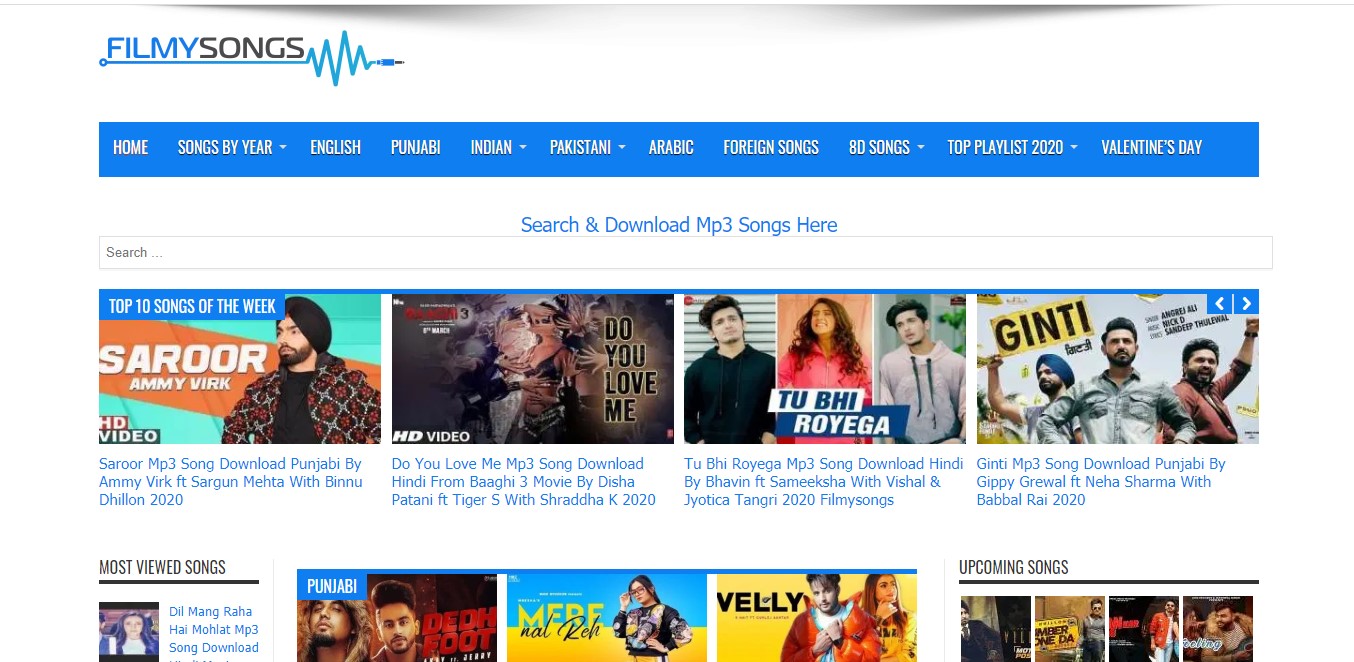
Task: Expand the Top Playlist 2020 menu
Action: tap(1012, 148)
